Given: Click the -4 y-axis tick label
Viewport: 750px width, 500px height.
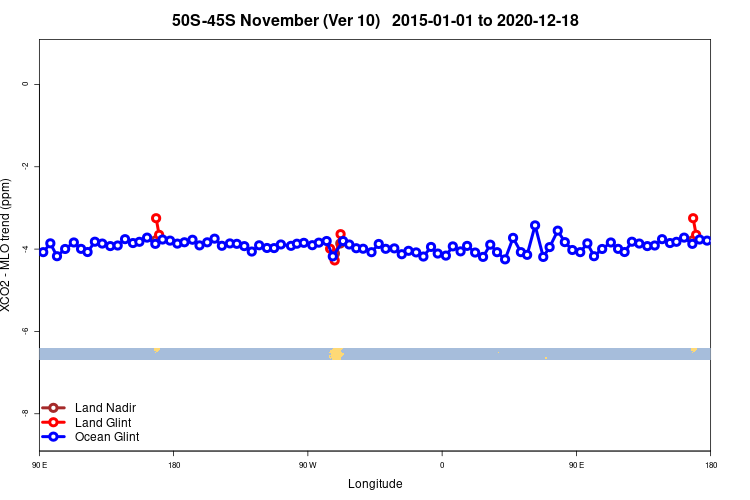Looking at the screenshot, I should tap(25, 248).
